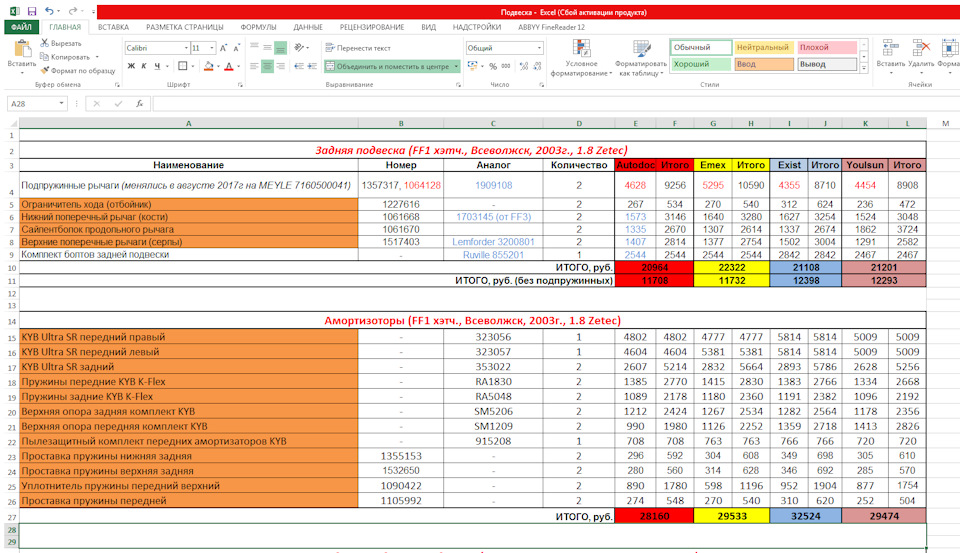Click the Paste (Вставить) clipboard icon
This screenshot has height=553, width=960.
tap(22, 48)
